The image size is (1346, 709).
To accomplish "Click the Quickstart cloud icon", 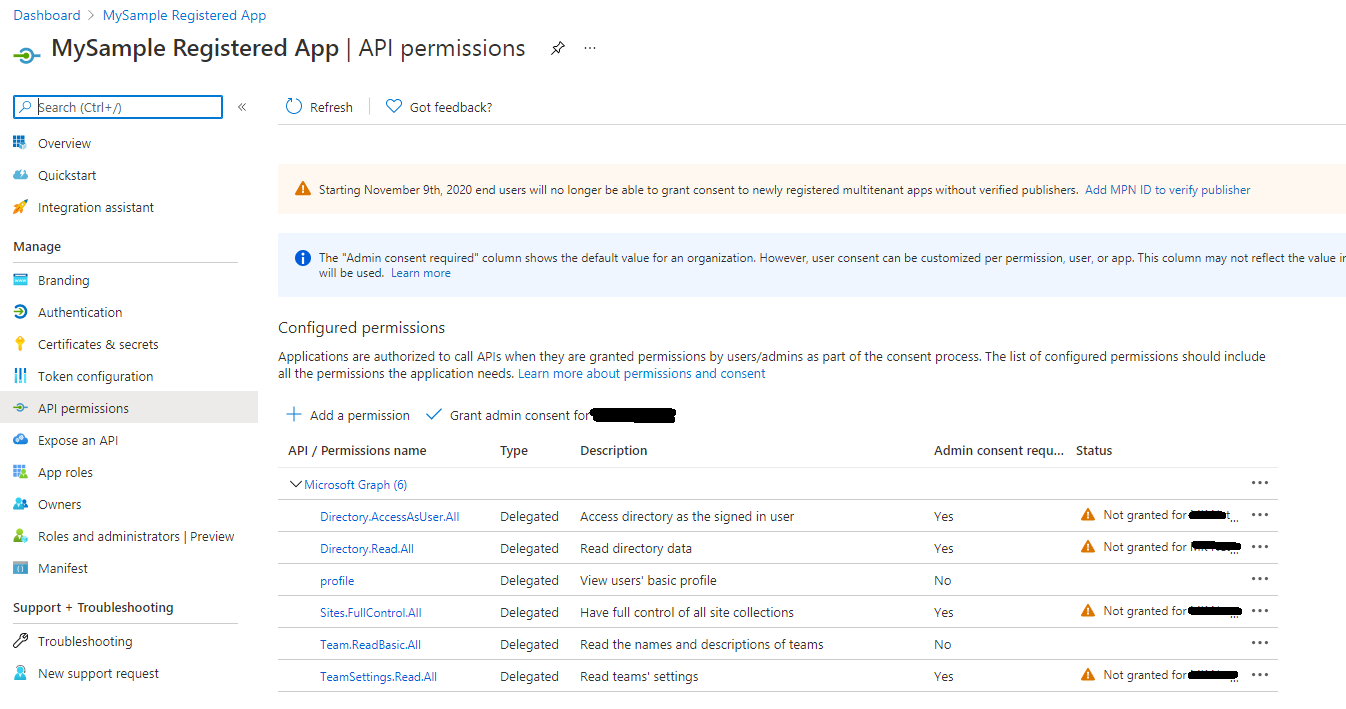I will point(20,175).
